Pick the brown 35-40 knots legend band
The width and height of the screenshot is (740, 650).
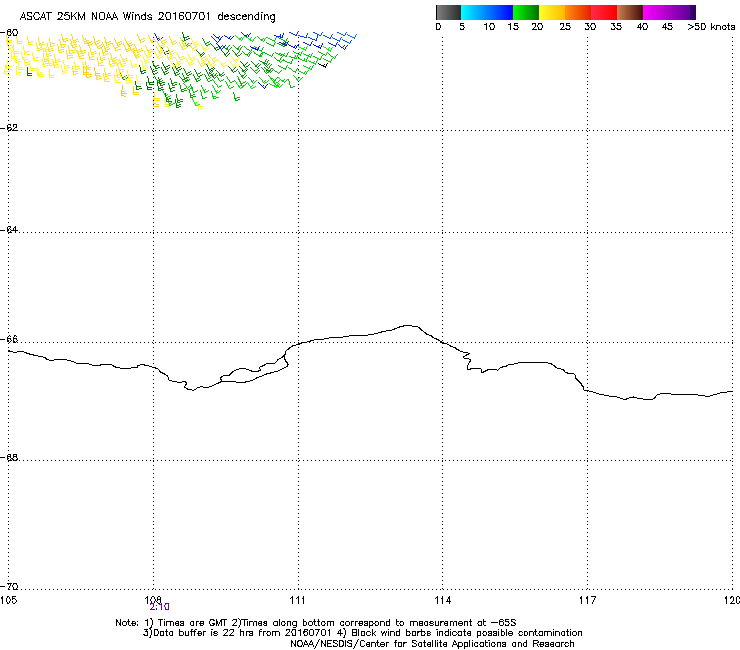(630, 12)
